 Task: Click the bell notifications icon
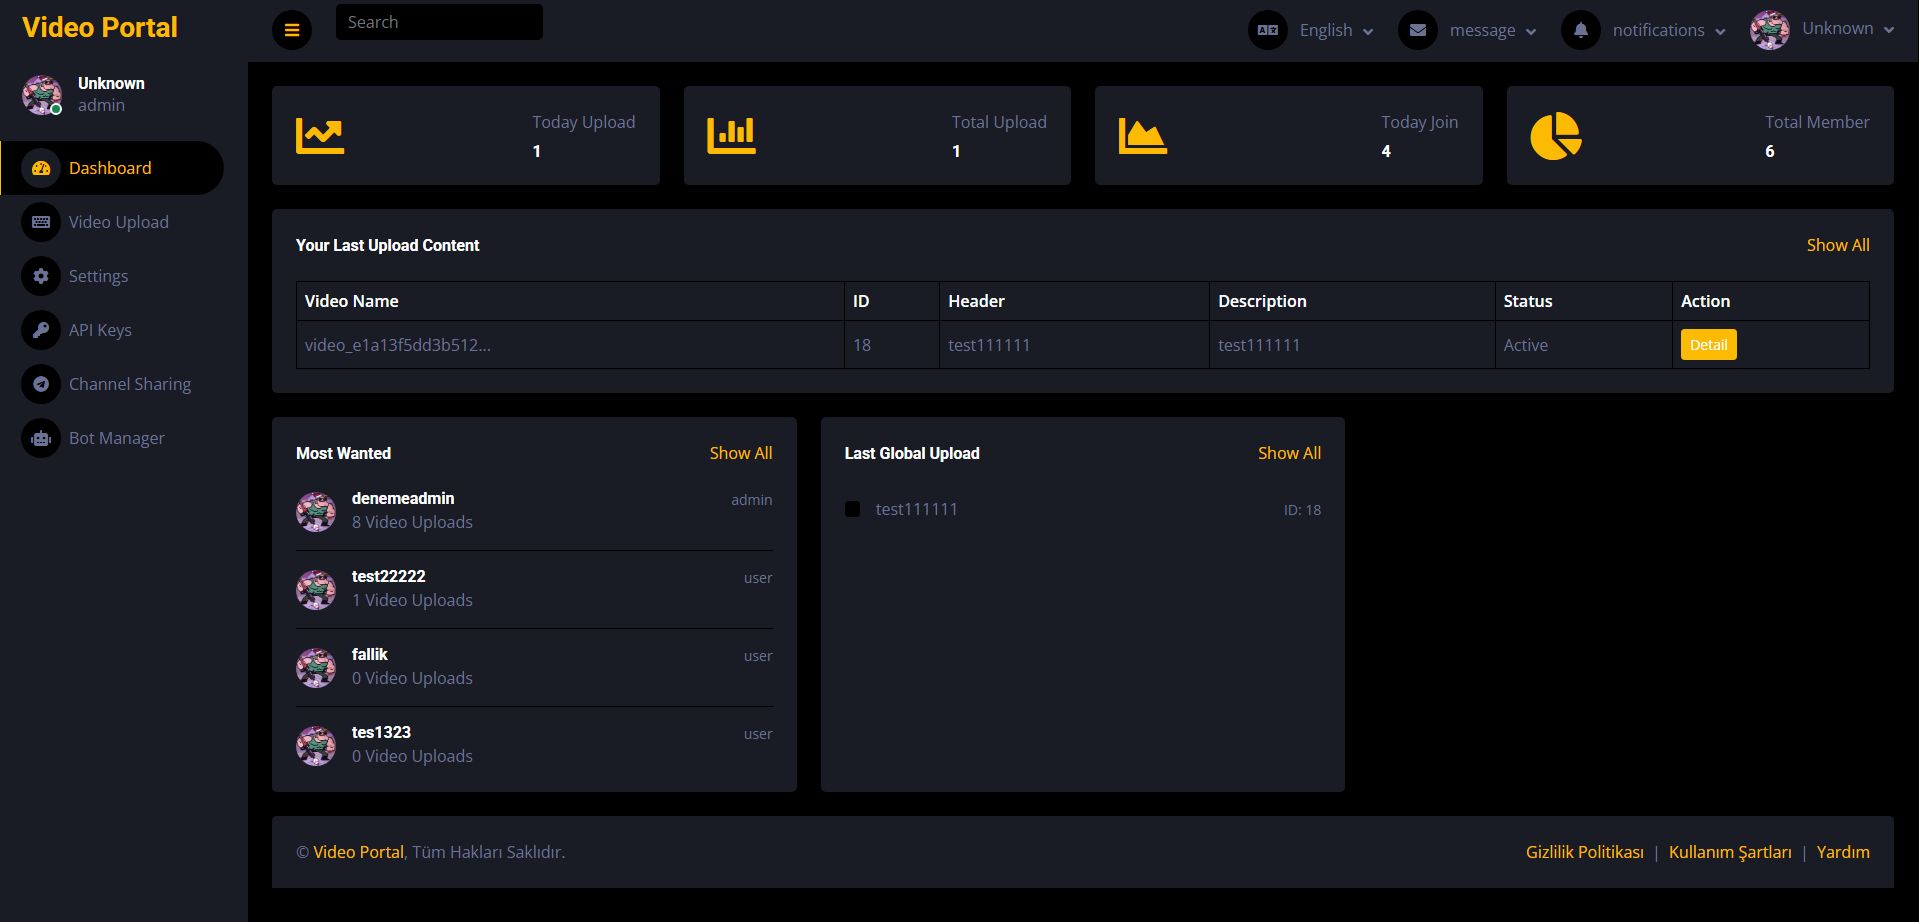point(1580,30)
